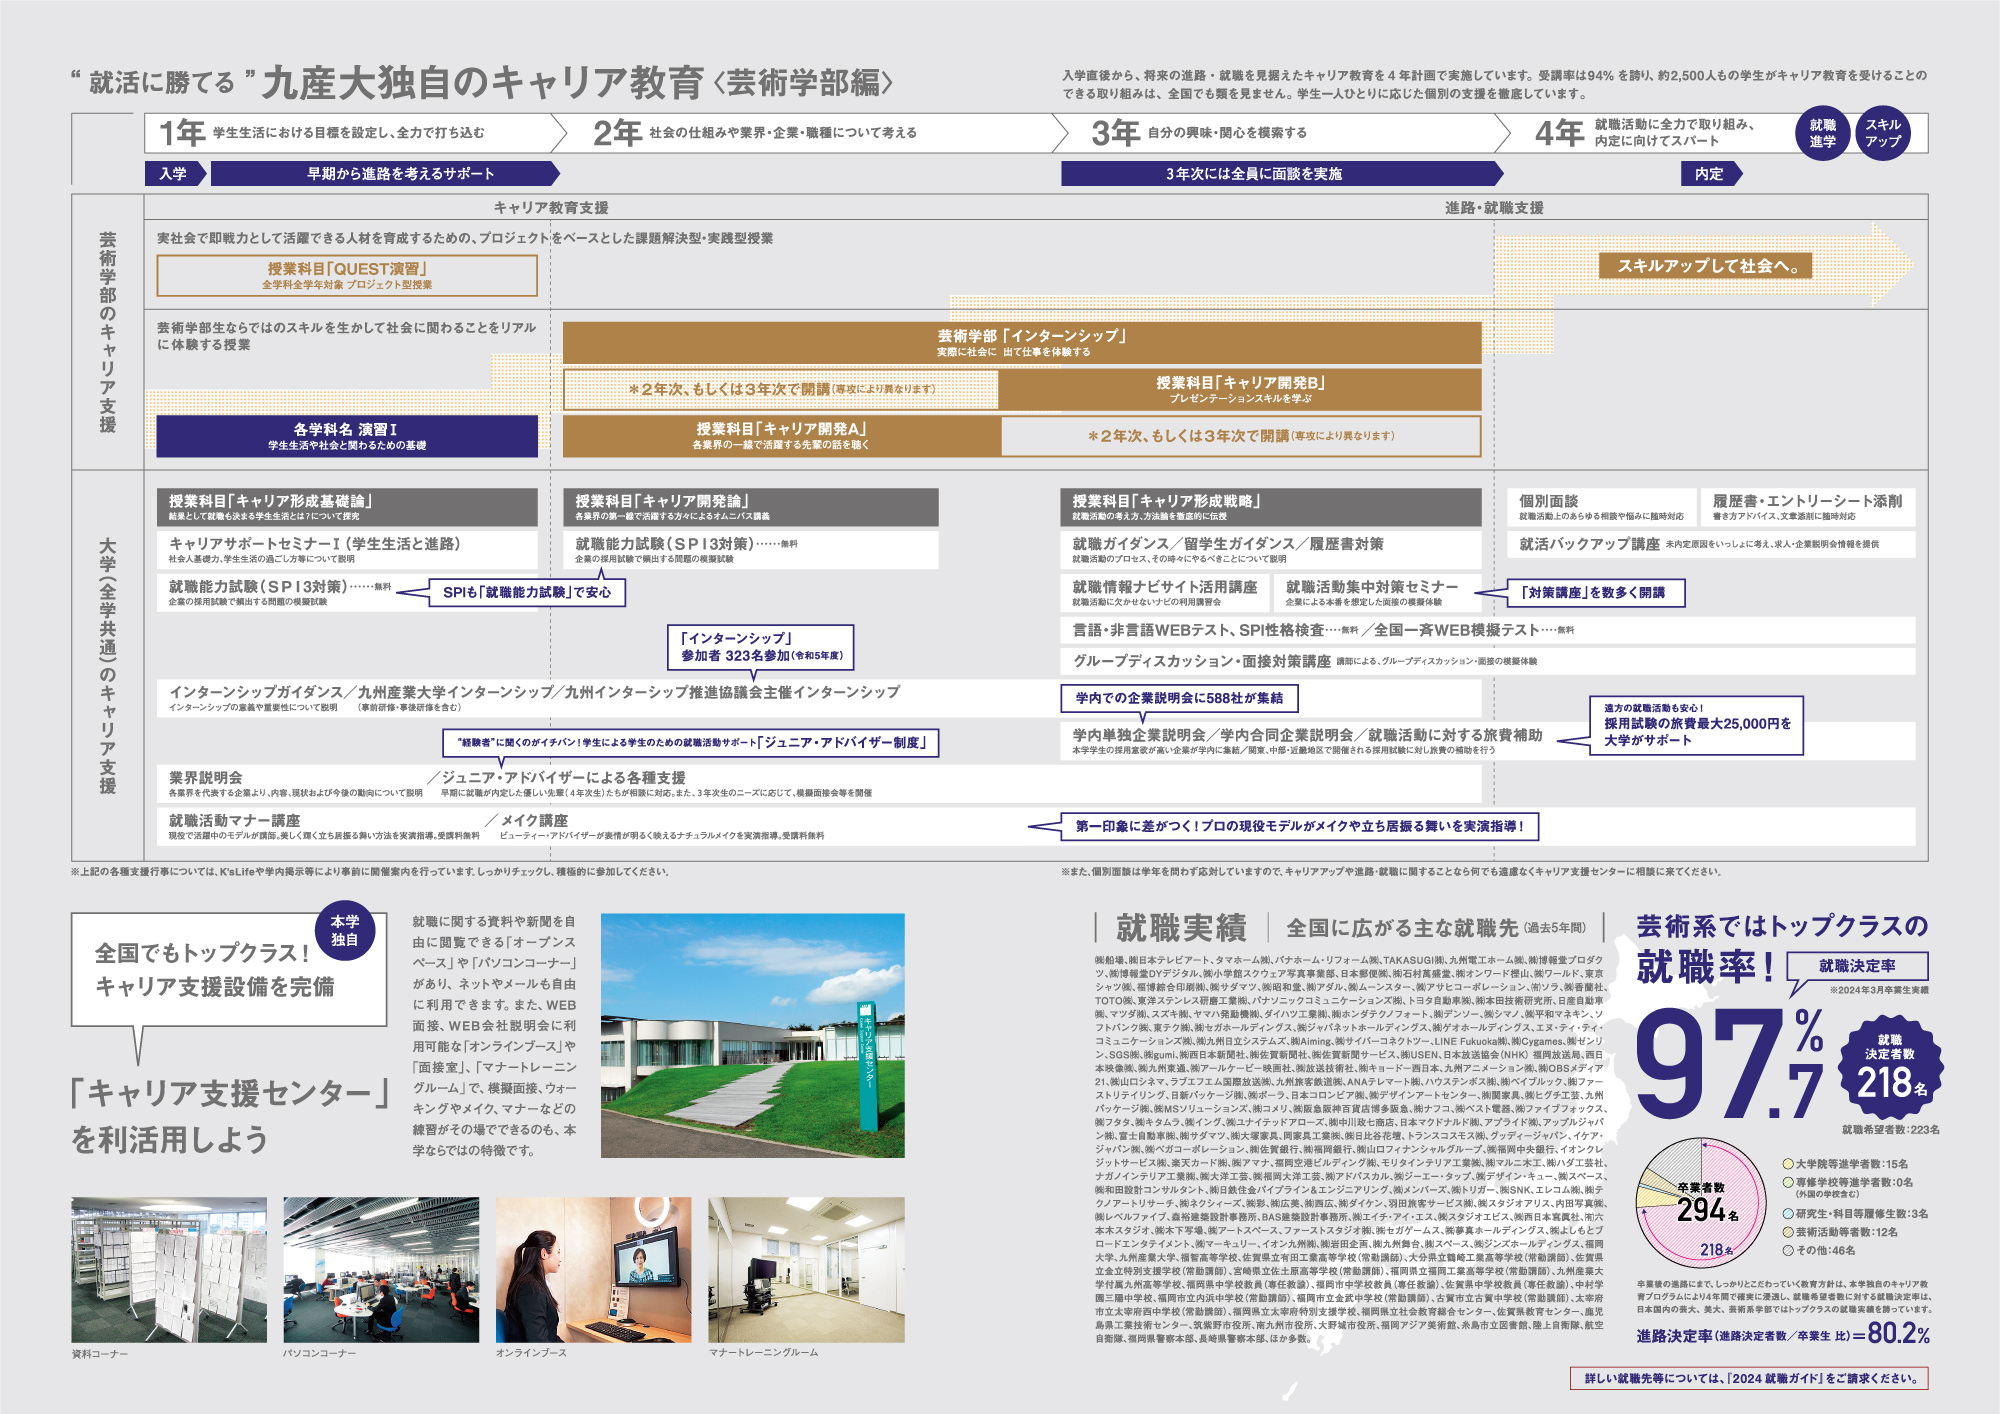This screenshot has height=1414, width=2000.
Task: Select the 入学 tag
Action: tap(175, 174)
